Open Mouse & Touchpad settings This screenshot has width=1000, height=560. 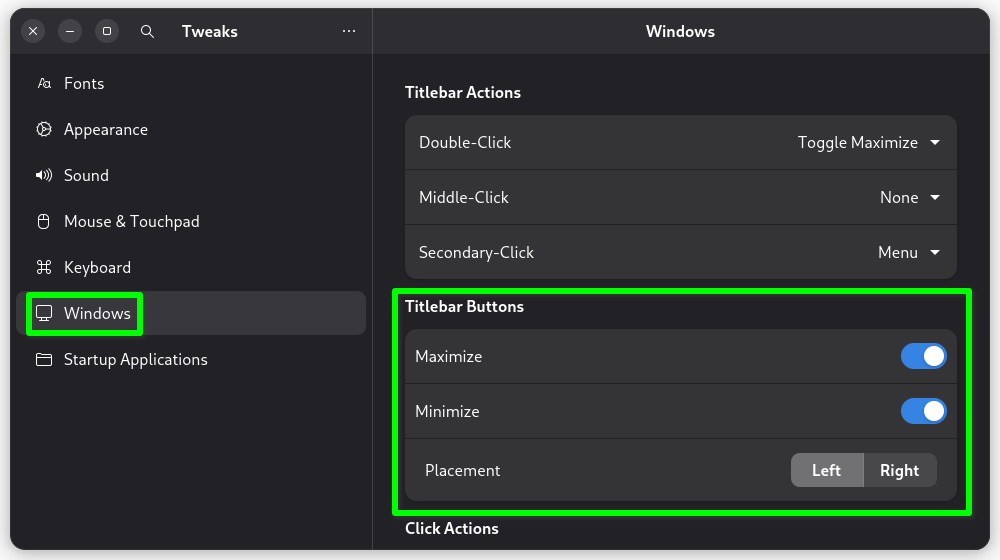point(131,222)
